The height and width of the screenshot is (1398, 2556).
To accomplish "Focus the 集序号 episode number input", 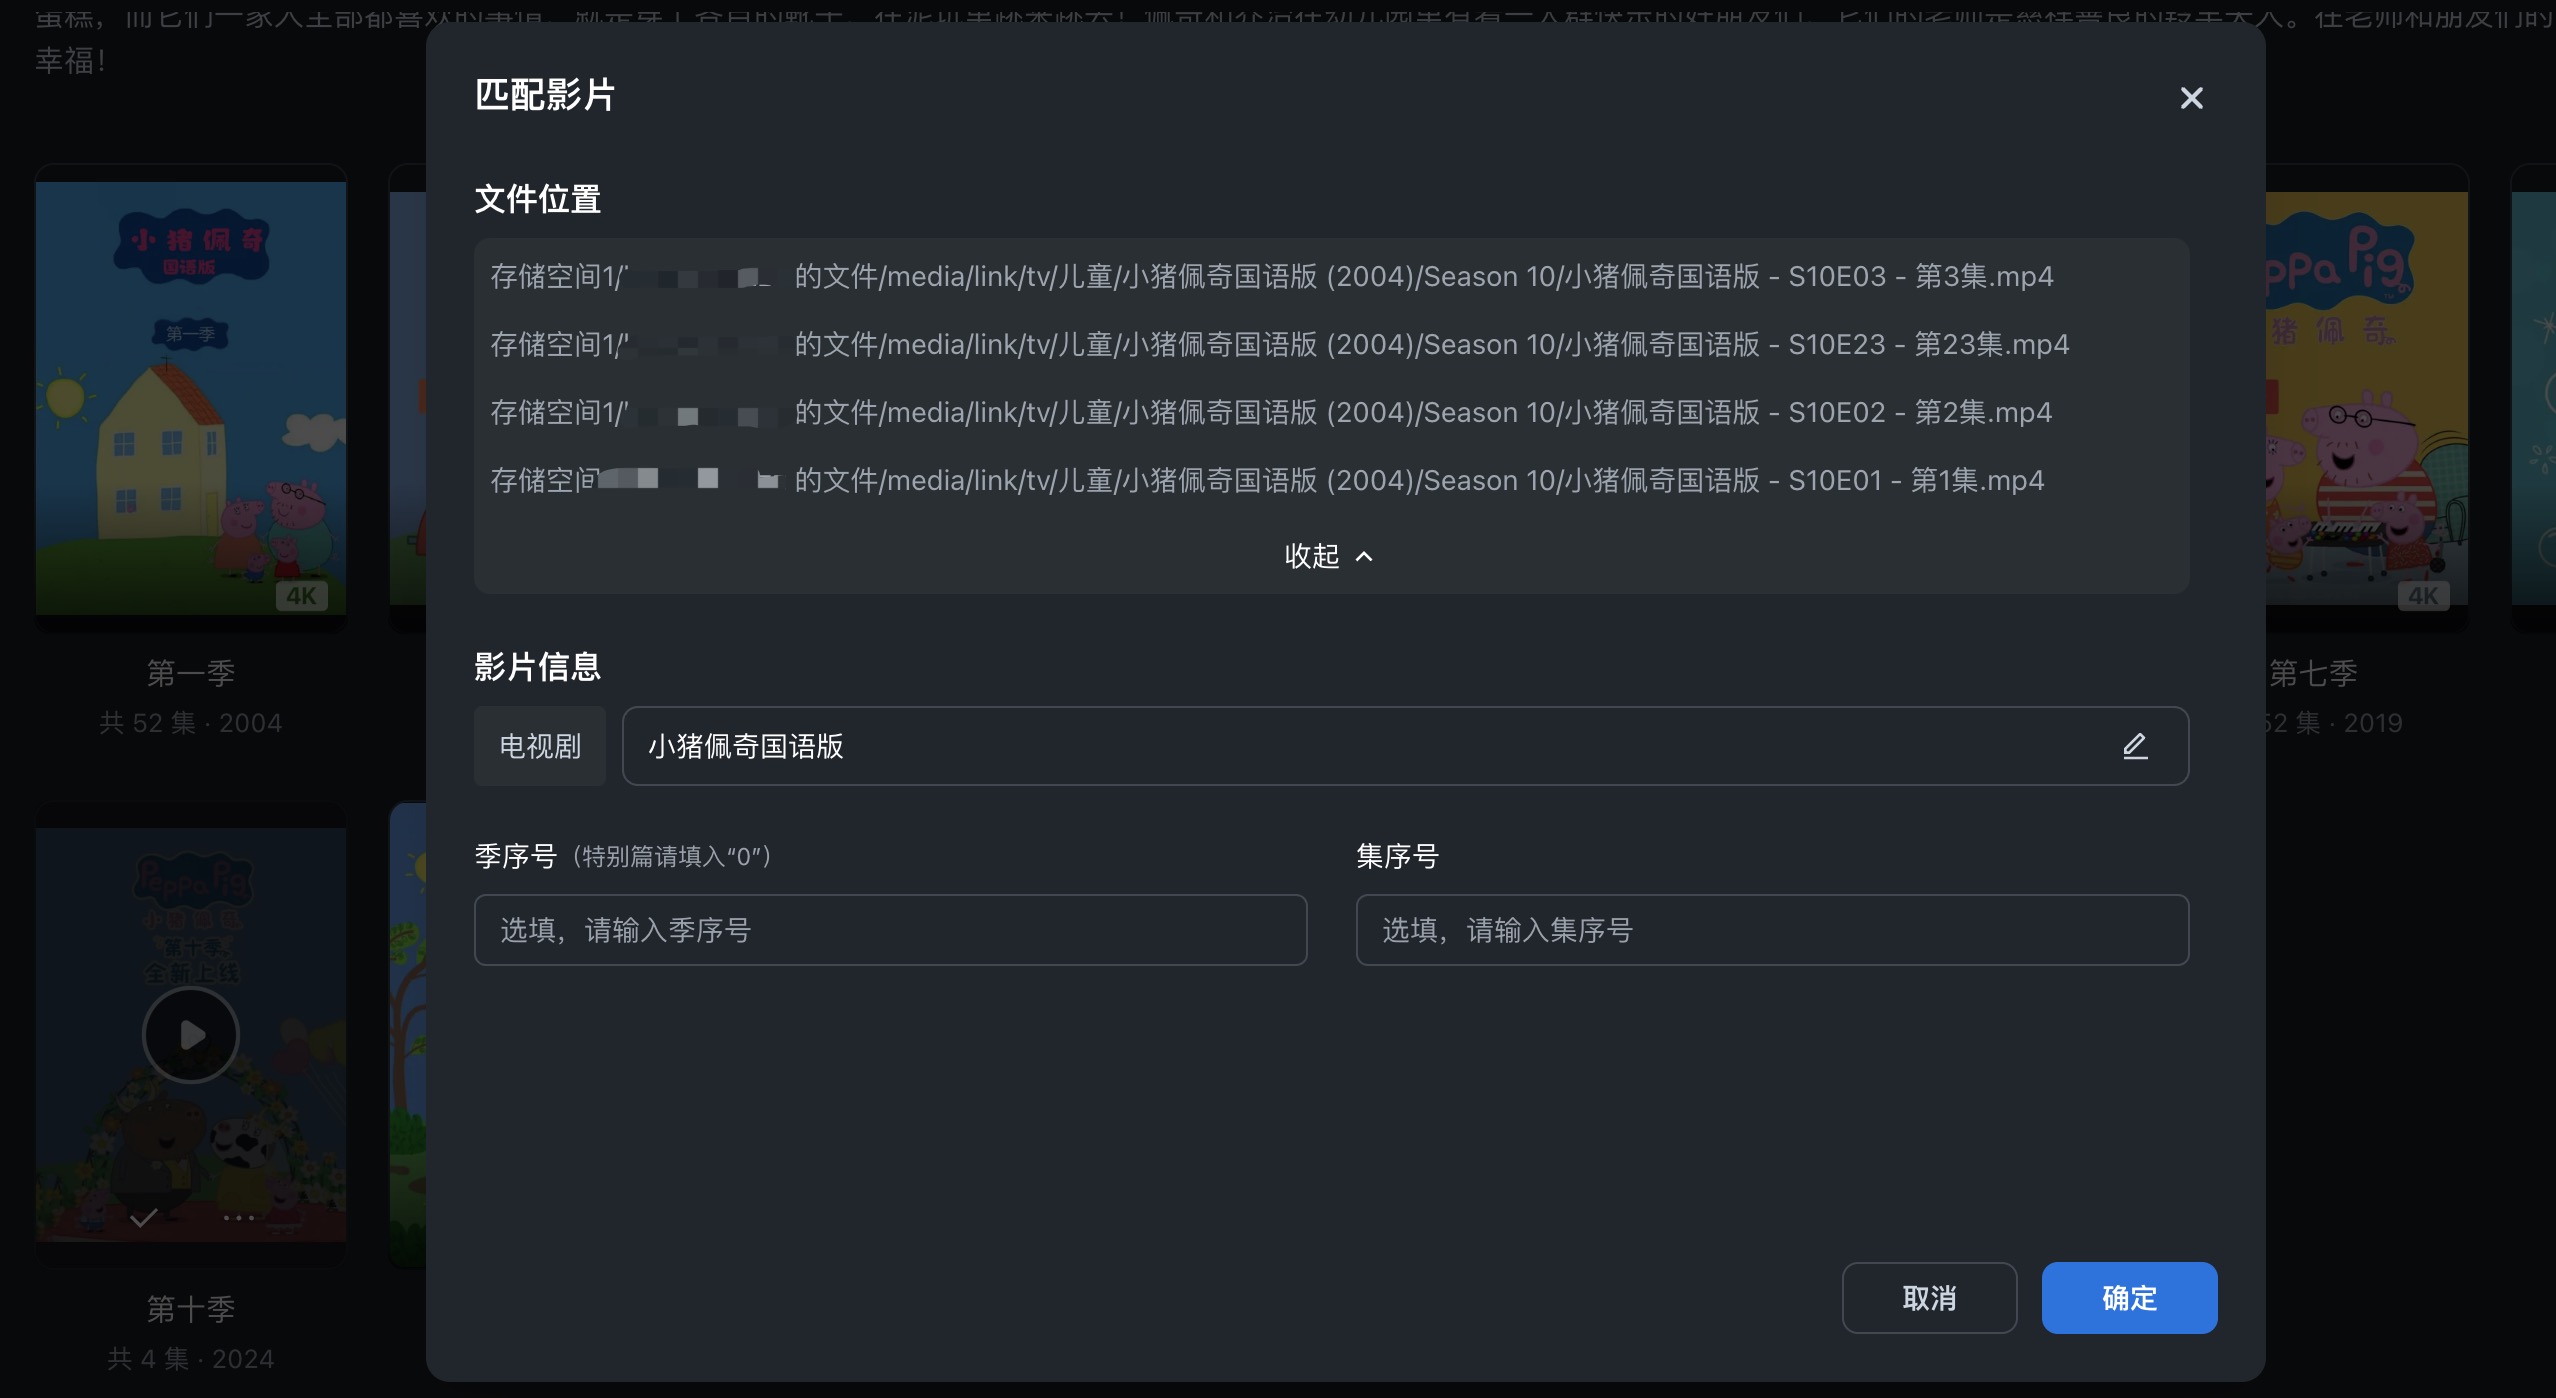I will click(1772, 930).
